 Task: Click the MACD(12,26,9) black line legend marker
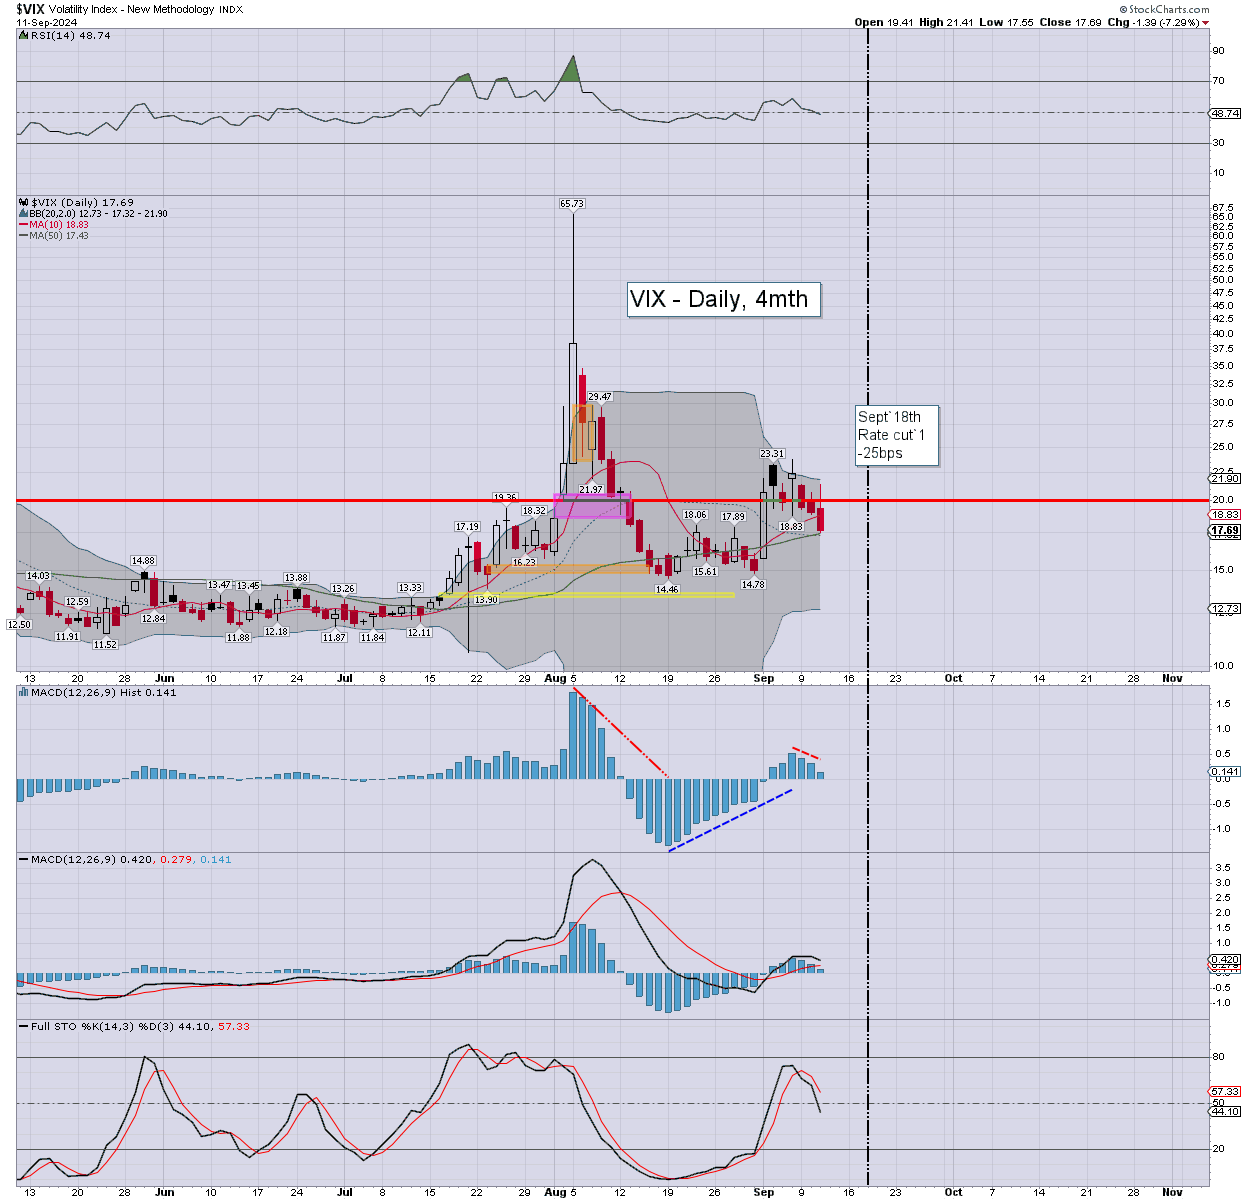(x=23, y=859)
